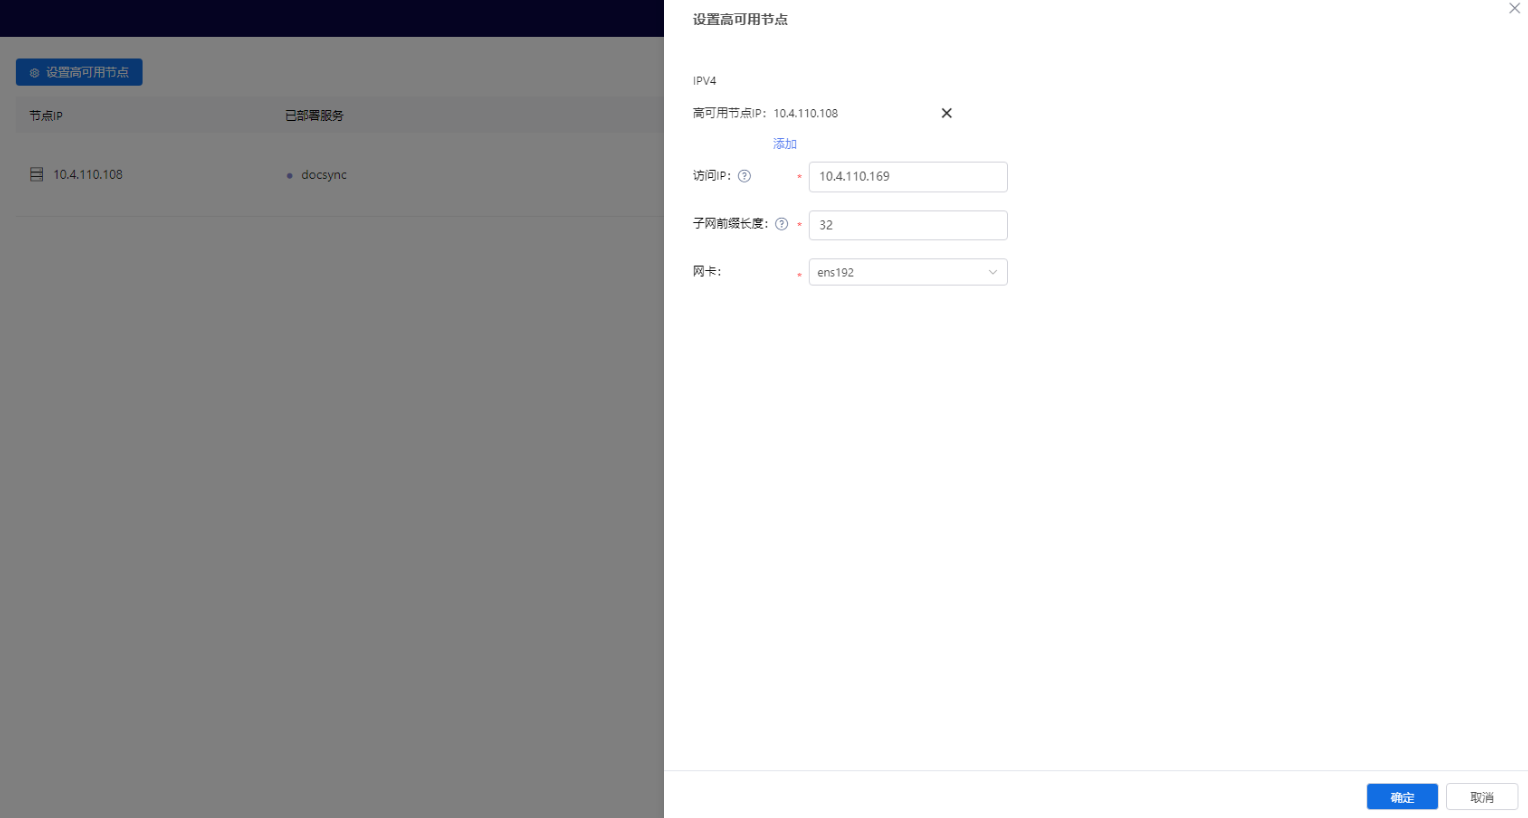1528x818 pixels.
Task: Click the 设置高可用节点 drawer title
Action: point(740,20)
